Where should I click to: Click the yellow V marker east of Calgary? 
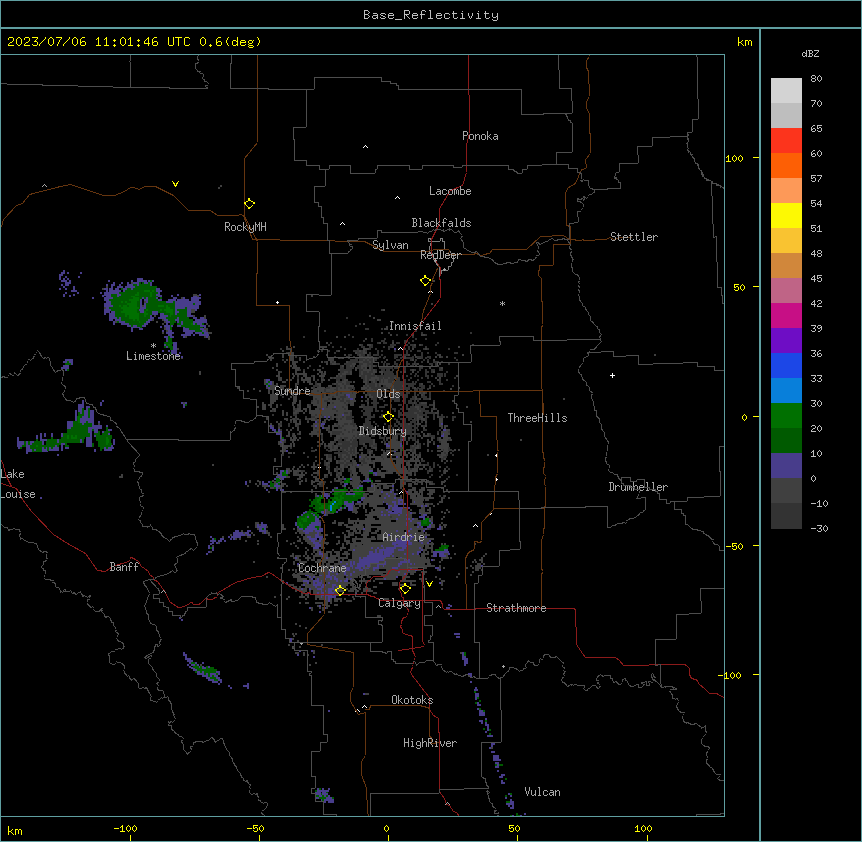click(429, 584)
